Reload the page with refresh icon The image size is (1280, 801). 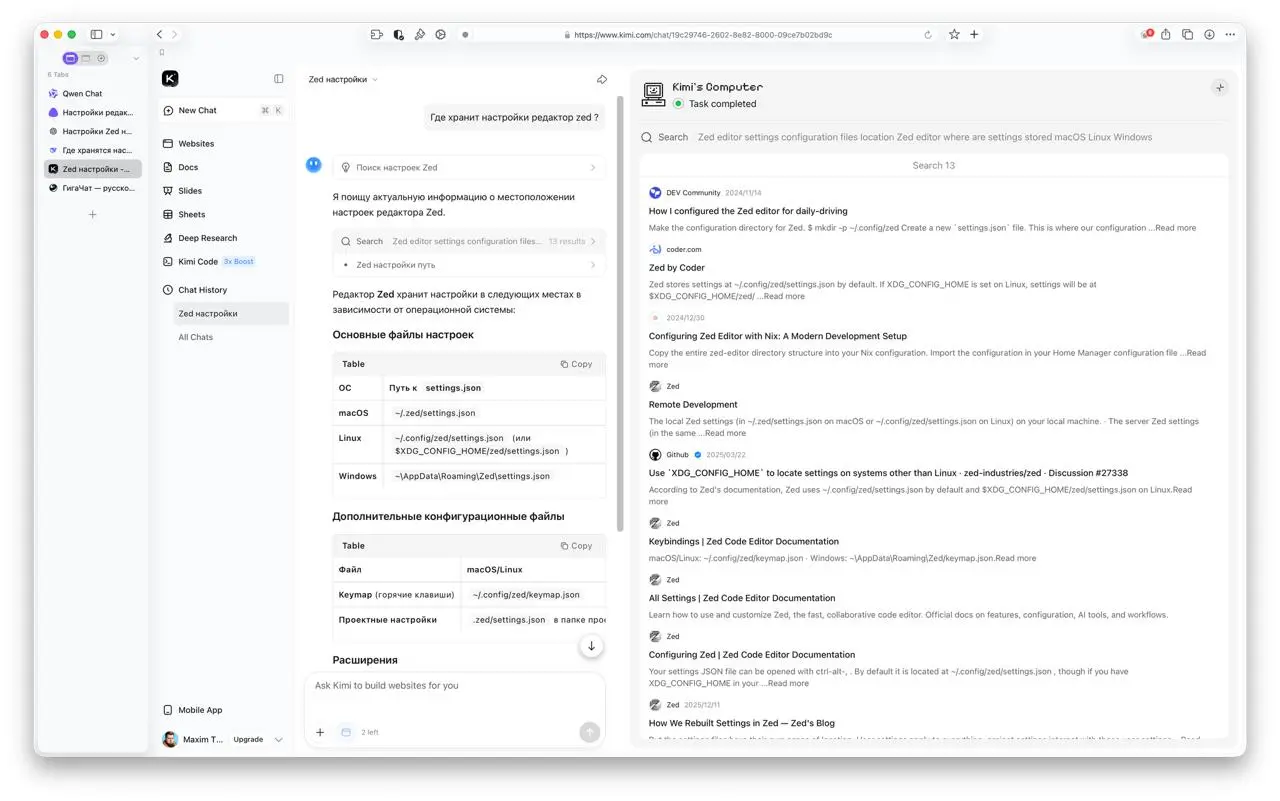(x=928, y=34)
